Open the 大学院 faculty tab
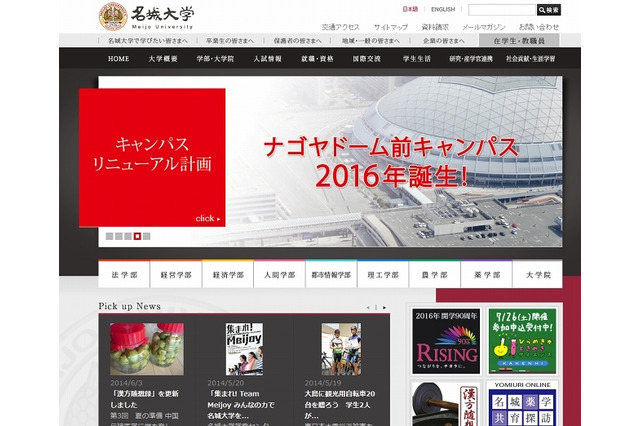 click(x=538, y=274)
